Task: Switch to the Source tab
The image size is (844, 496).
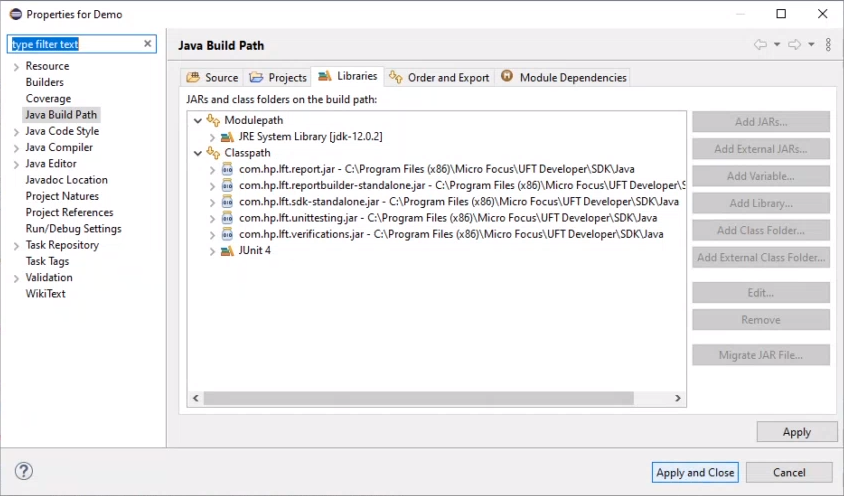Action: click(x=213, y=77)
